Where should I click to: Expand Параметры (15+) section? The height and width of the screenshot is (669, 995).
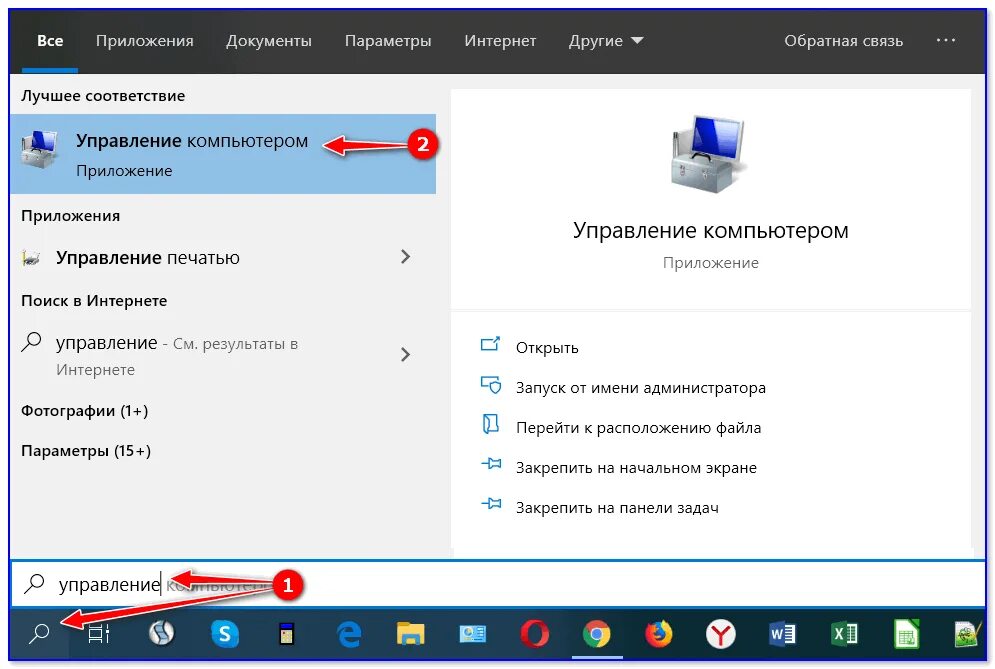click(86, 451)
